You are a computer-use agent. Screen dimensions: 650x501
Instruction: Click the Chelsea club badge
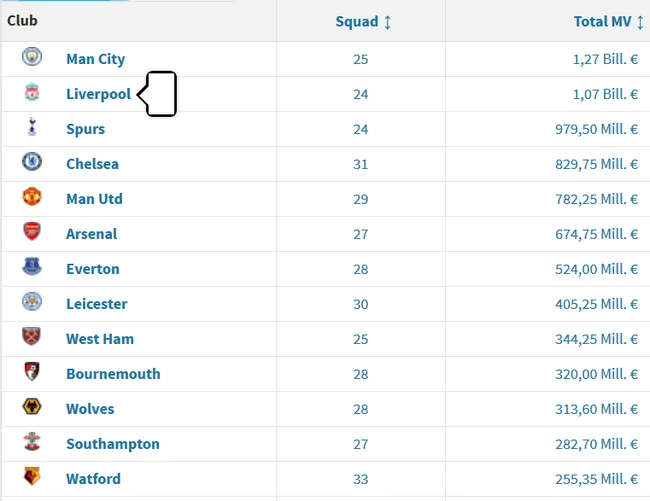(x=32, y=162)
